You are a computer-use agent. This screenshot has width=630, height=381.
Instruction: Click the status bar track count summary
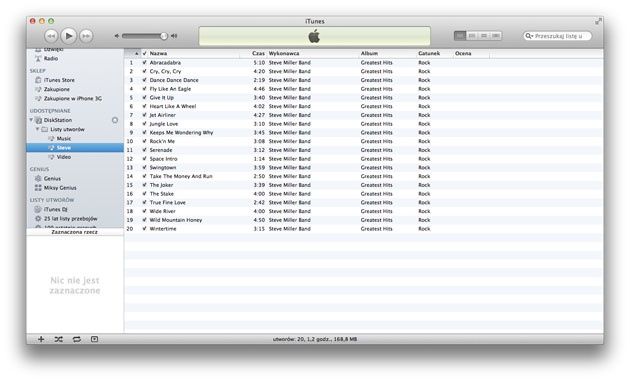pos(315,339)
